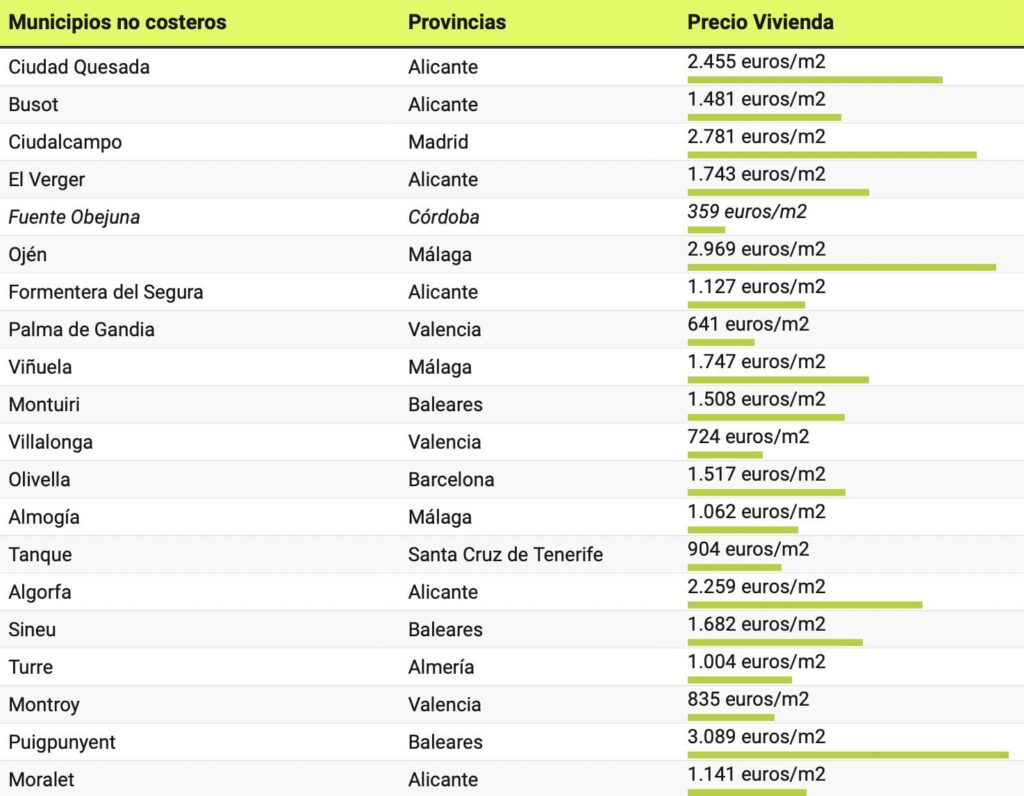Select Ciudalcampo in the table
1024x796 pixels.
[65, 142]
